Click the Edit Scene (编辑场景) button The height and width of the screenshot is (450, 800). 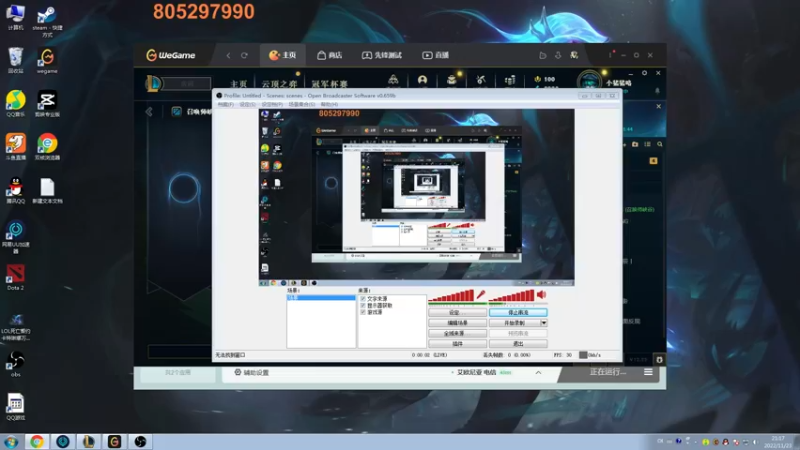click(457, 323)
